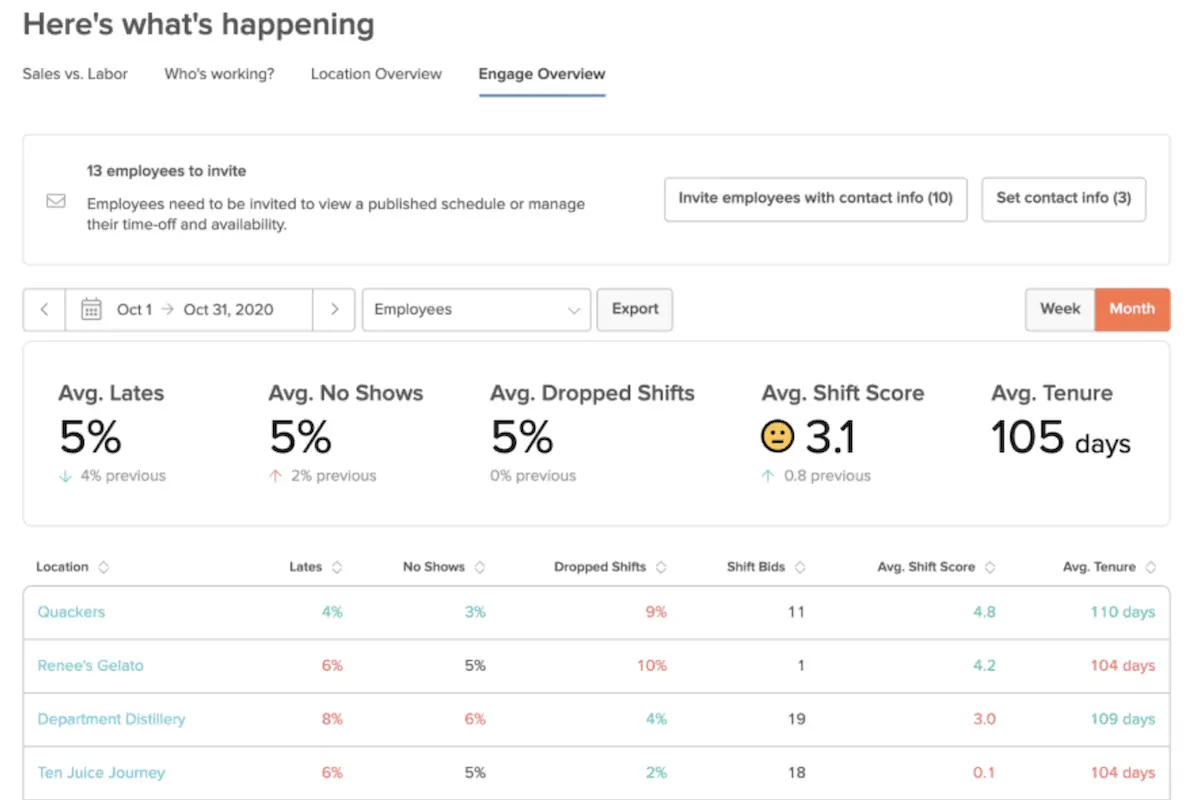Click the envelope invite icon
The height and width of the screenshot is (800, 1200).
pyautogui.click(x=56, y=201)
